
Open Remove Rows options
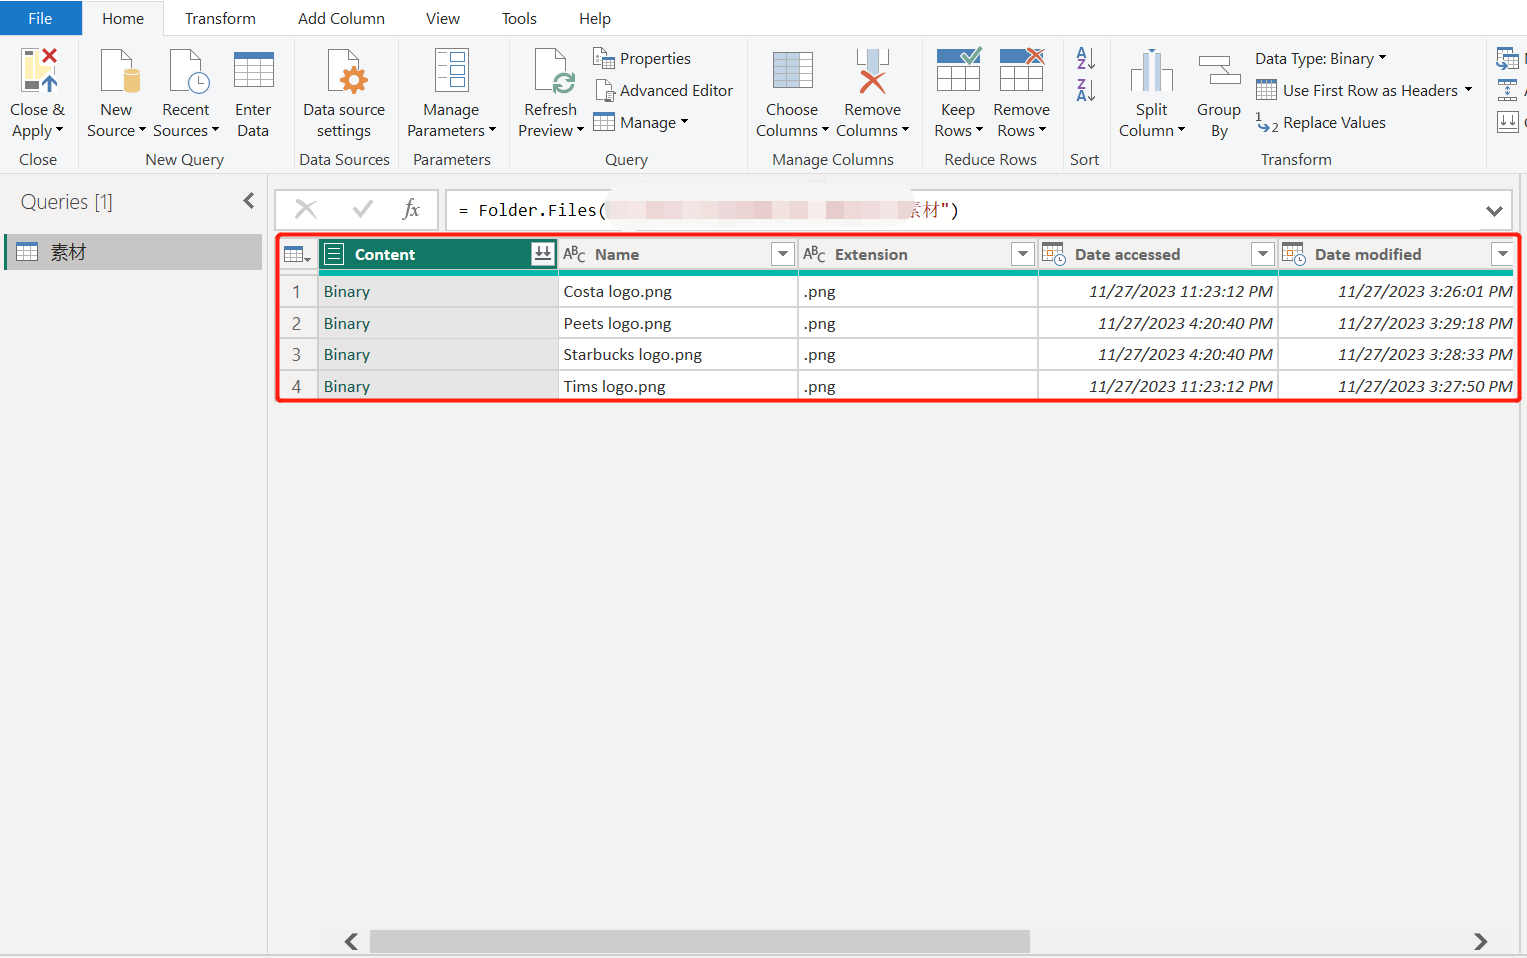point(1021,90)
